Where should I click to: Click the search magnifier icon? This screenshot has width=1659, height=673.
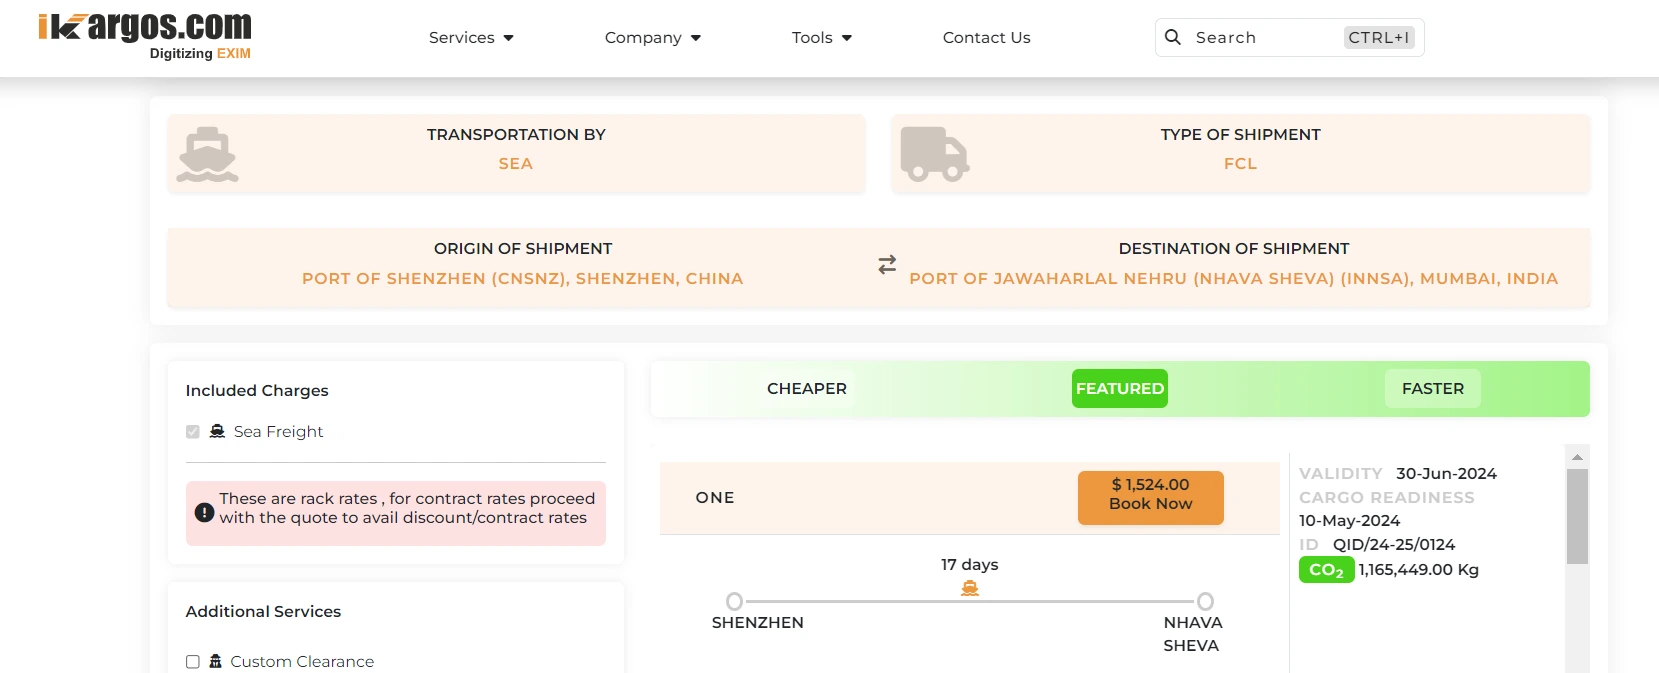[x=1173, y=37]
